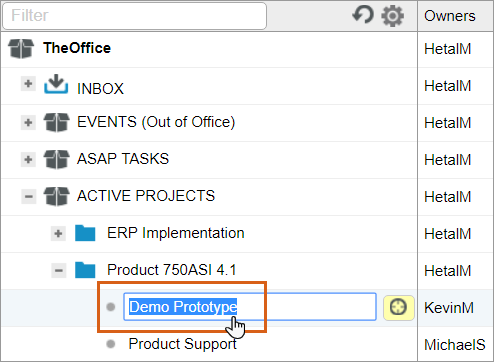494x362 pixels.
Task: Click the yellow target icon beside Demo Prototype
Action: 399,307
